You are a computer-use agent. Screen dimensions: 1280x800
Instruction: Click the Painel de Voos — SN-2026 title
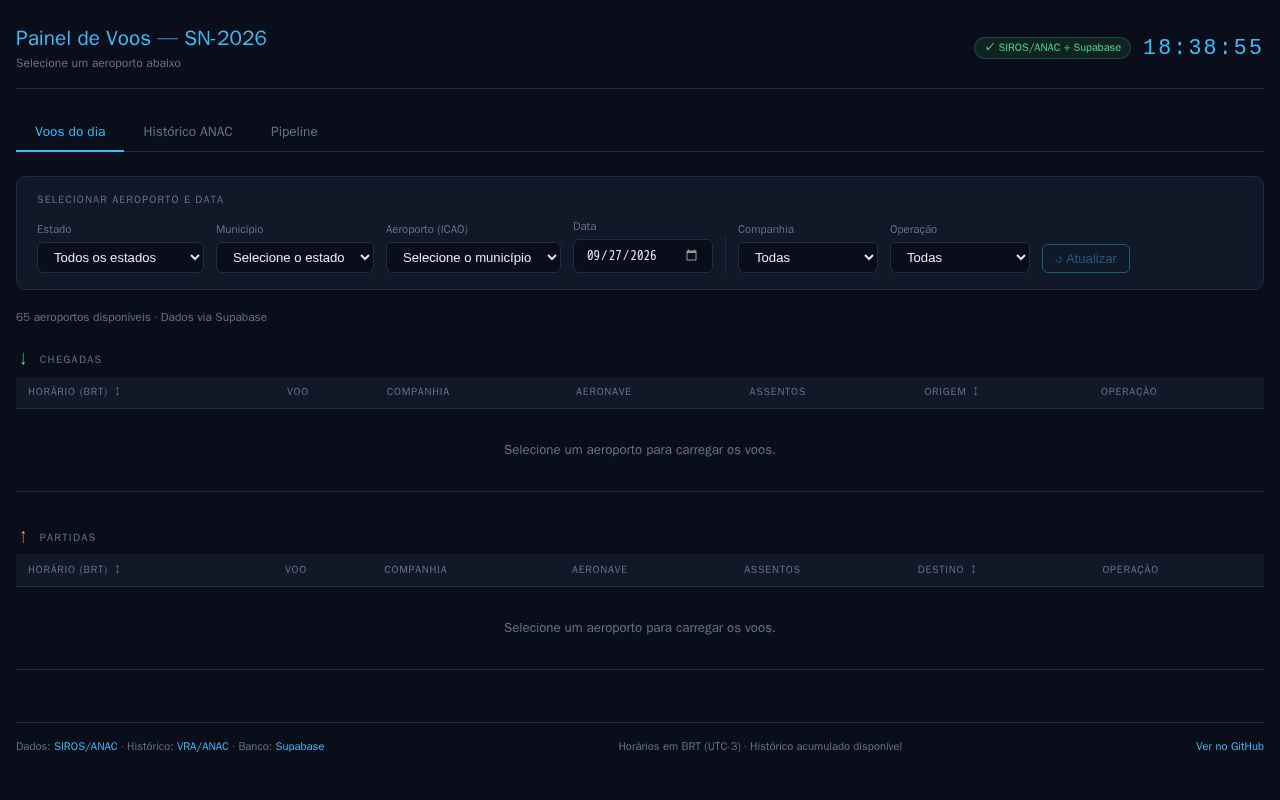tap(141, 38)
